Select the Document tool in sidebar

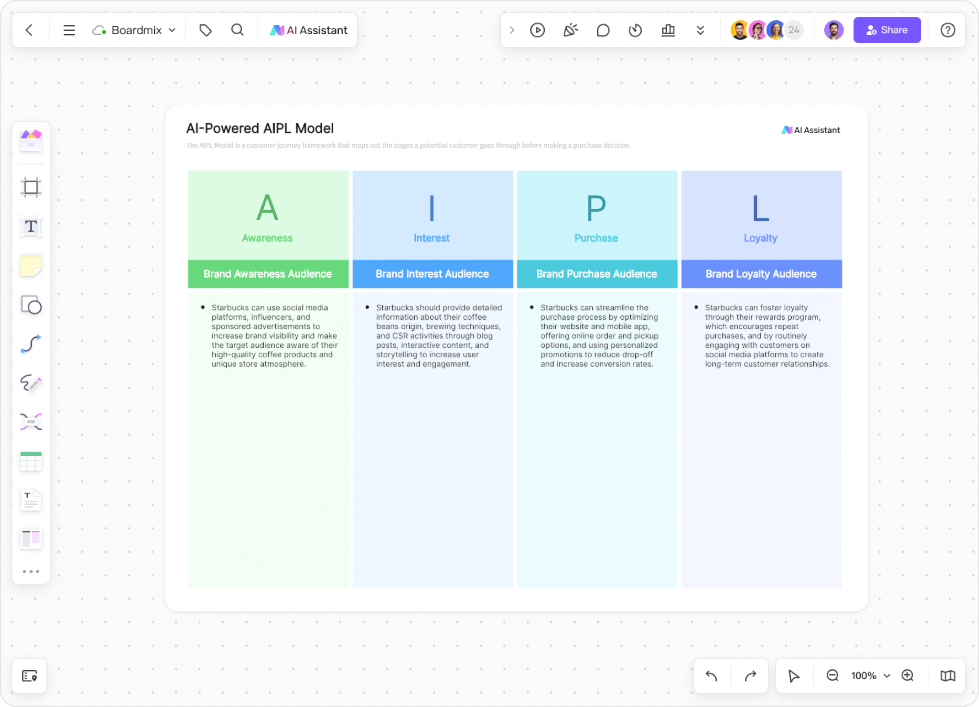point(31,500)
